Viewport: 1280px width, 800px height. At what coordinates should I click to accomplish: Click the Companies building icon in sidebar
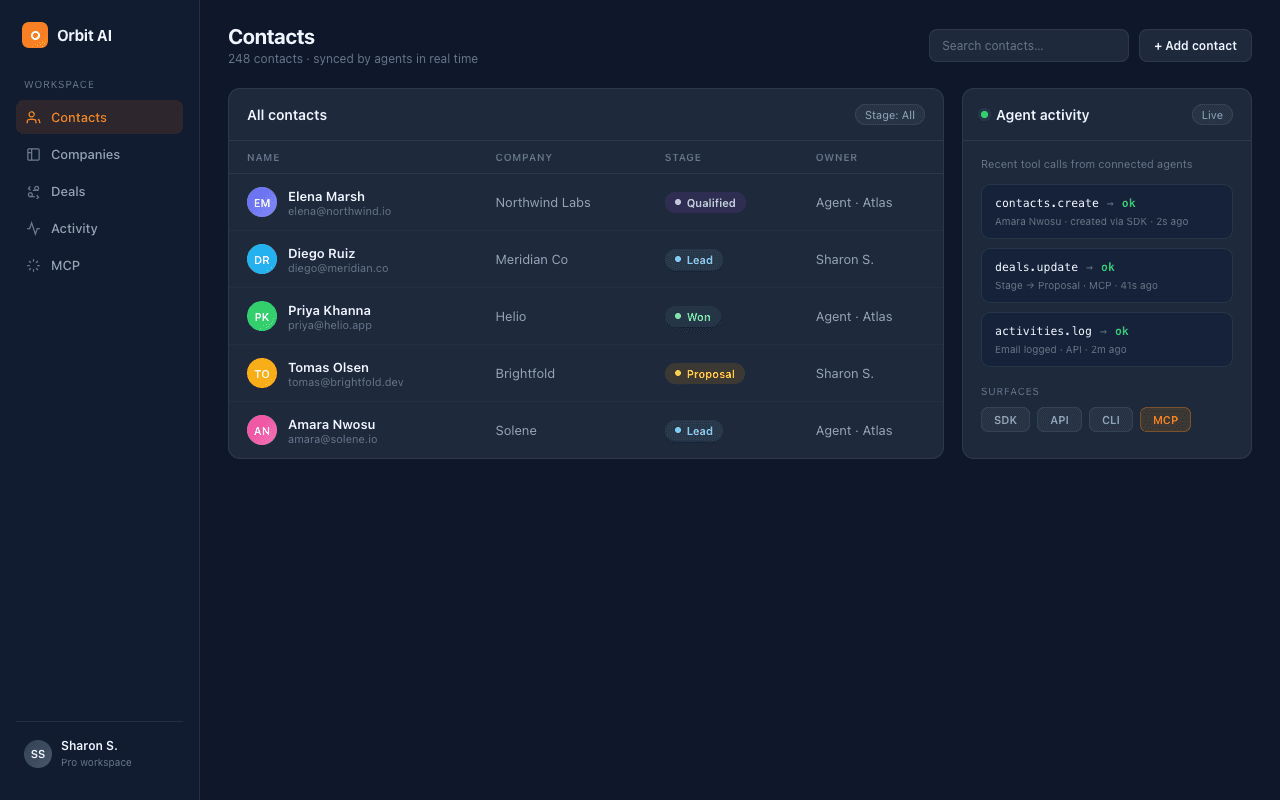[x=33, y=154]
